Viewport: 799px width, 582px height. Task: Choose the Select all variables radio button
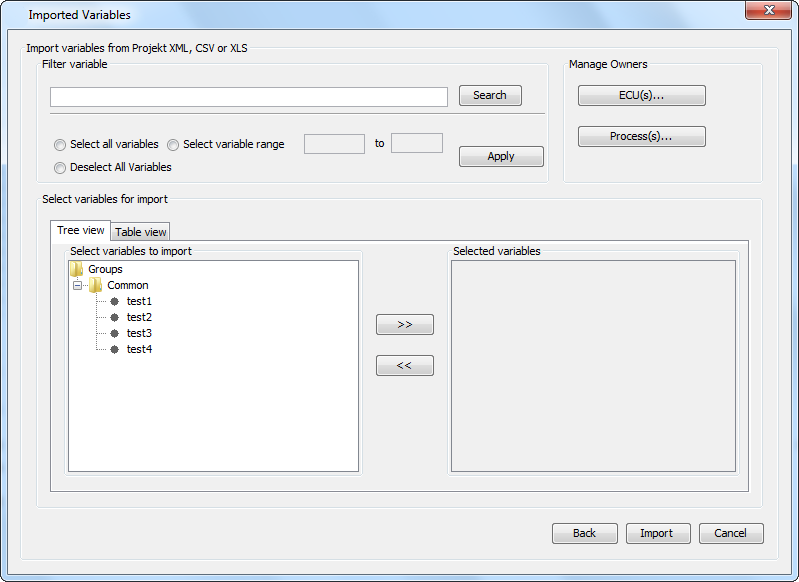pyautogui.click(x=60, y=145)
